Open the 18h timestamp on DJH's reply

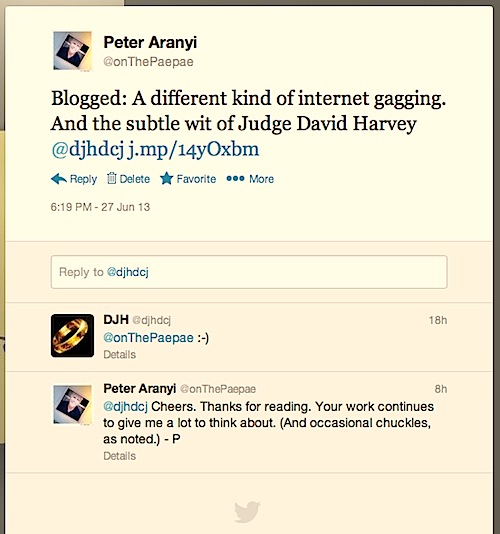[438, 320]
